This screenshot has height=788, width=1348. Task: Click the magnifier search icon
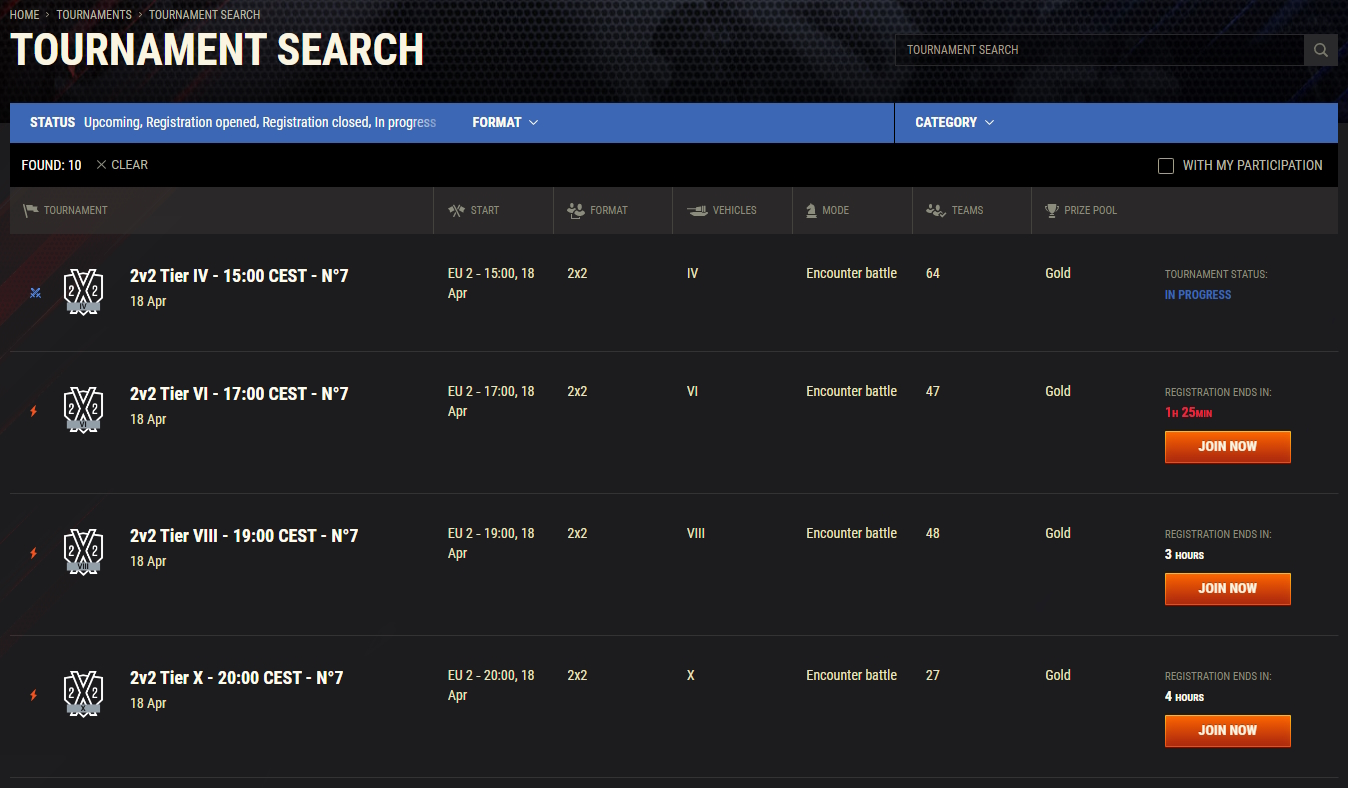click(1321, 50)
